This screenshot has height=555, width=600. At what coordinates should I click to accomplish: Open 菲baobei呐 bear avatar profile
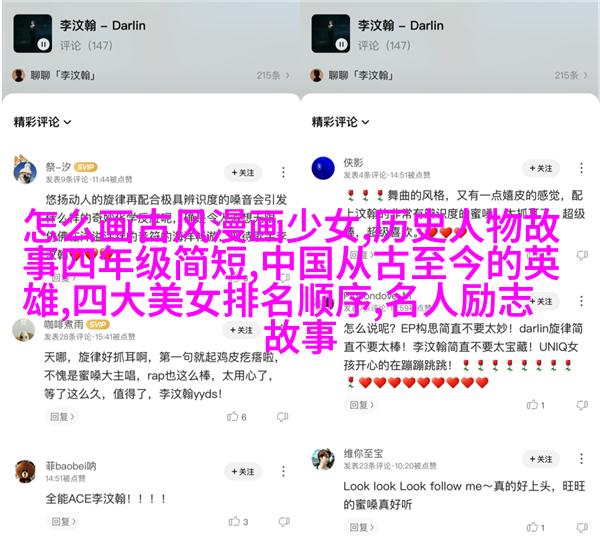[25, 471]
